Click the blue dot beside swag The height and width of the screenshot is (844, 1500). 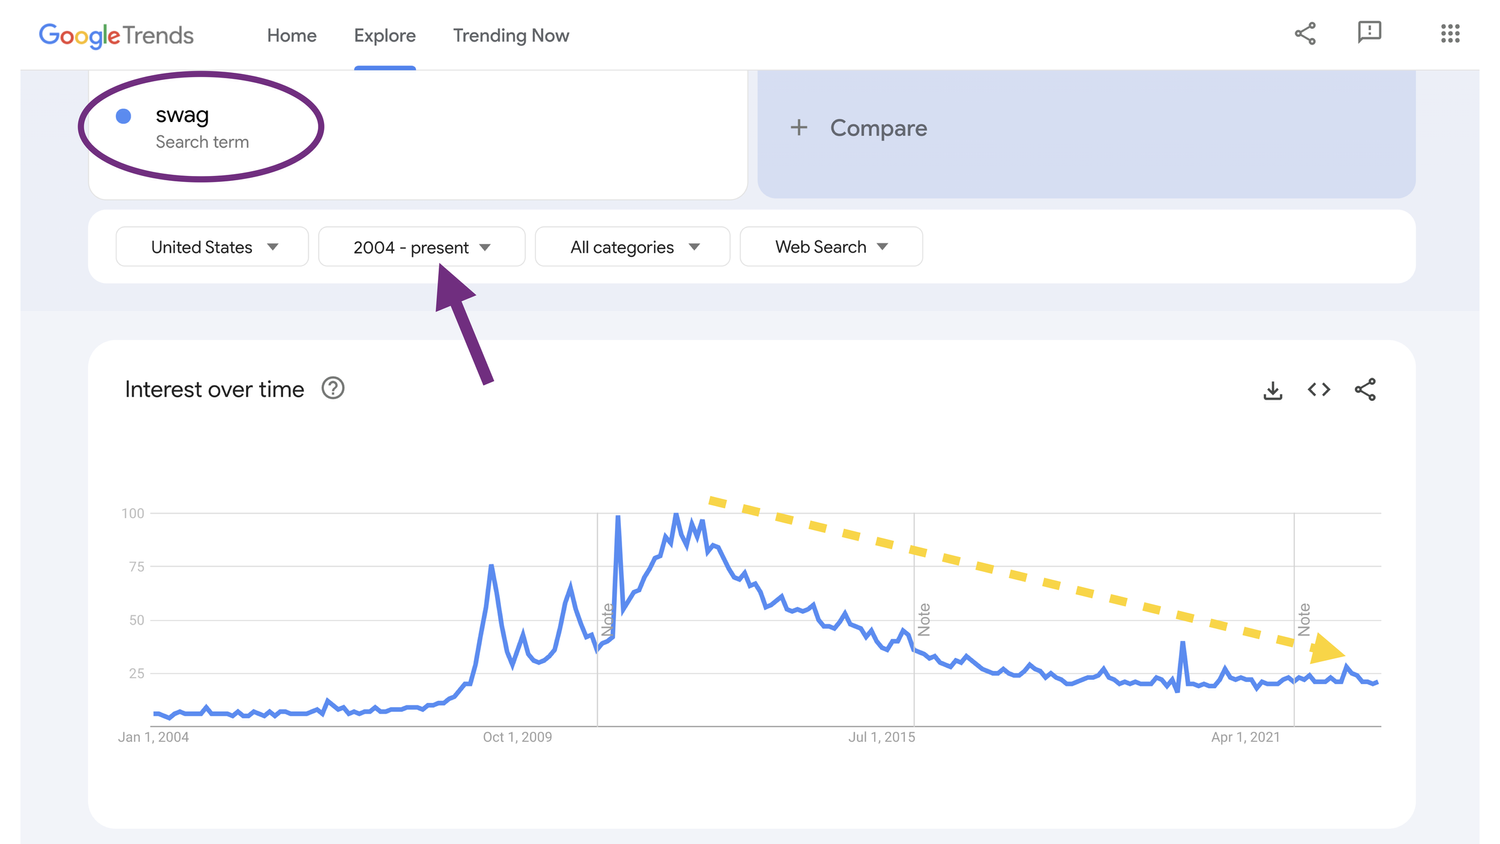[124, 116]
